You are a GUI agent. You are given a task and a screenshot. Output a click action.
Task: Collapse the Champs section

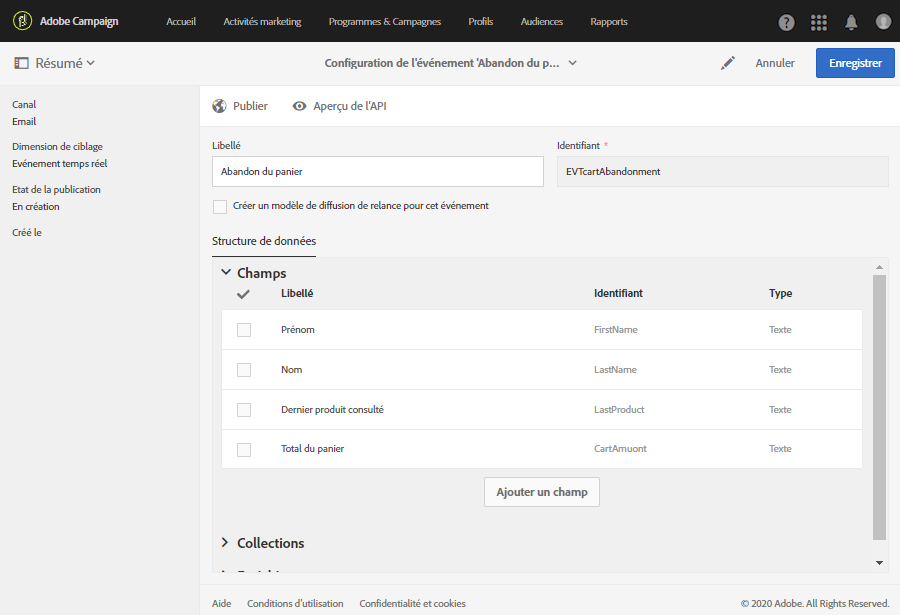point(226,273)
